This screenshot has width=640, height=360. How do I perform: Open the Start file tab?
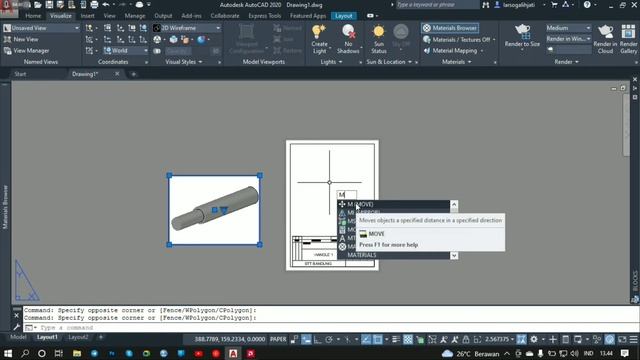[20, 74]
